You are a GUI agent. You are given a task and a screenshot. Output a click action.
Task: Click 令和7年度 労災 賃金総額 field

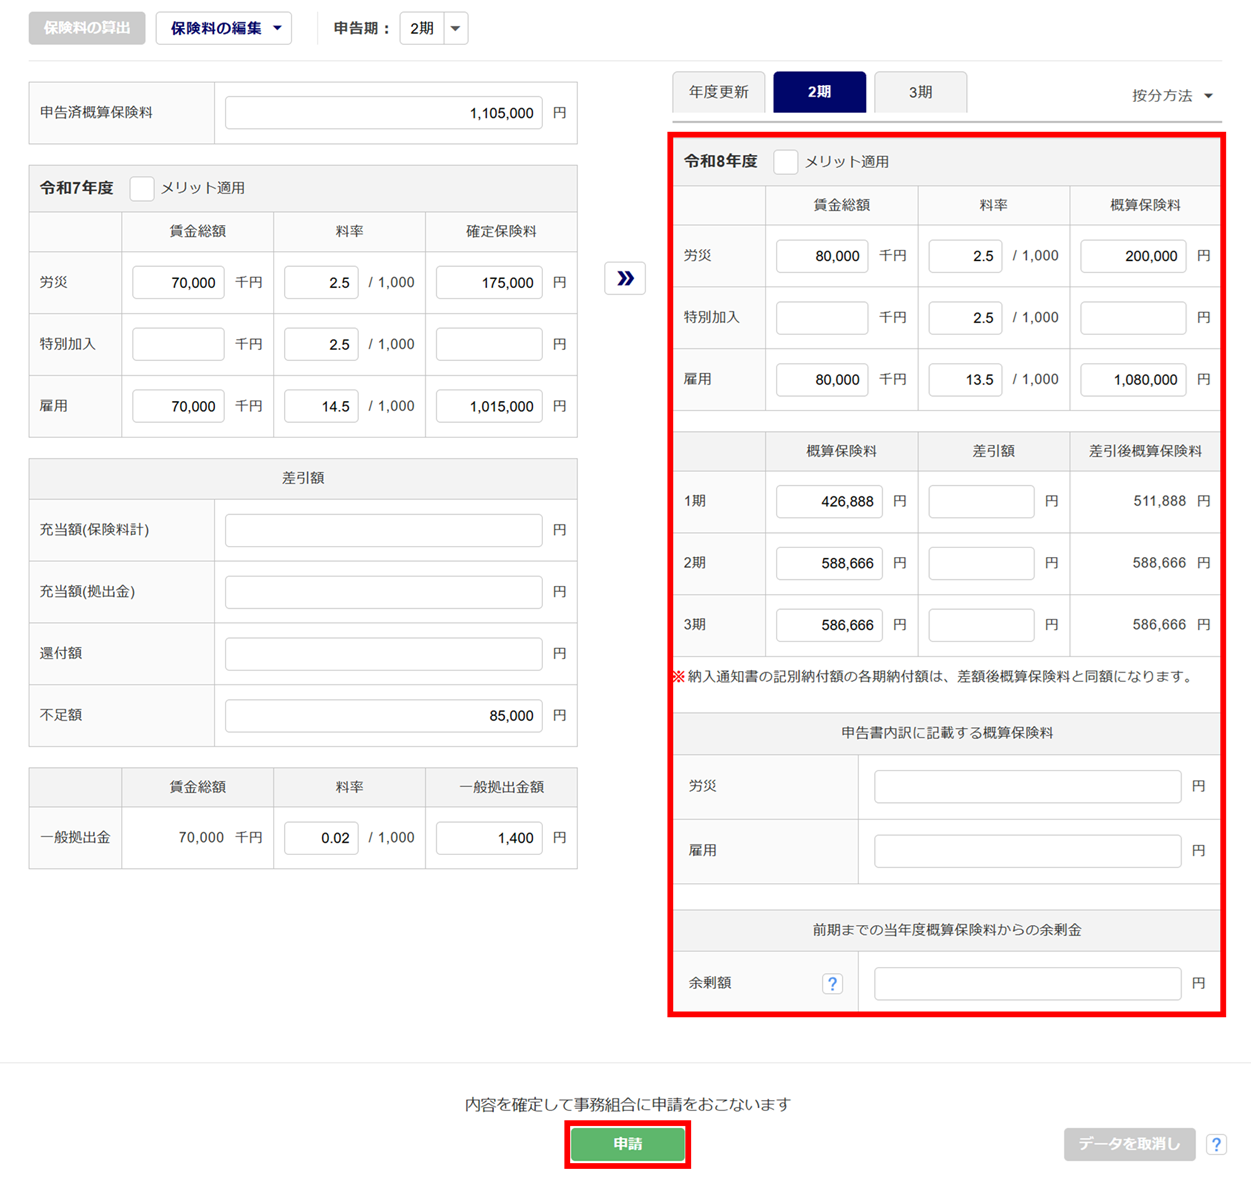tap(178, 283)
